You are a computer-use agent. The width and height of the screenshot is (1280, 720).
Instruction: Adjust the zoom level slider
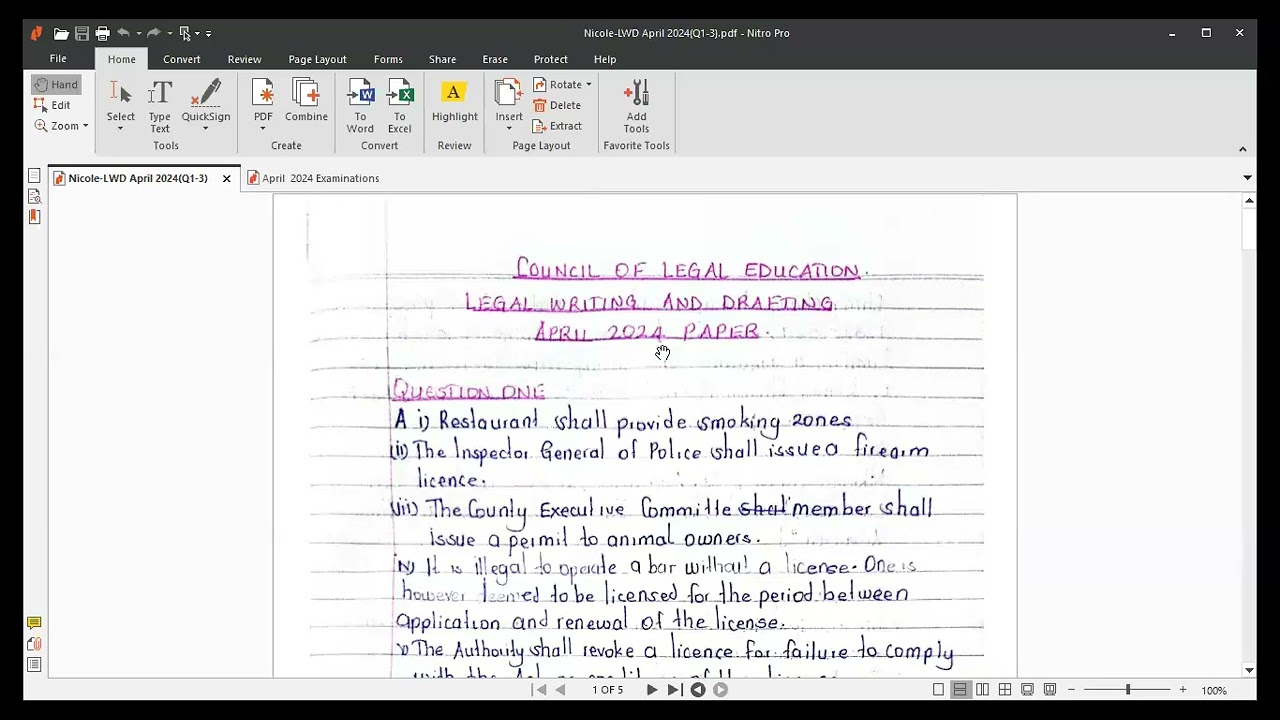(1128, 690)
